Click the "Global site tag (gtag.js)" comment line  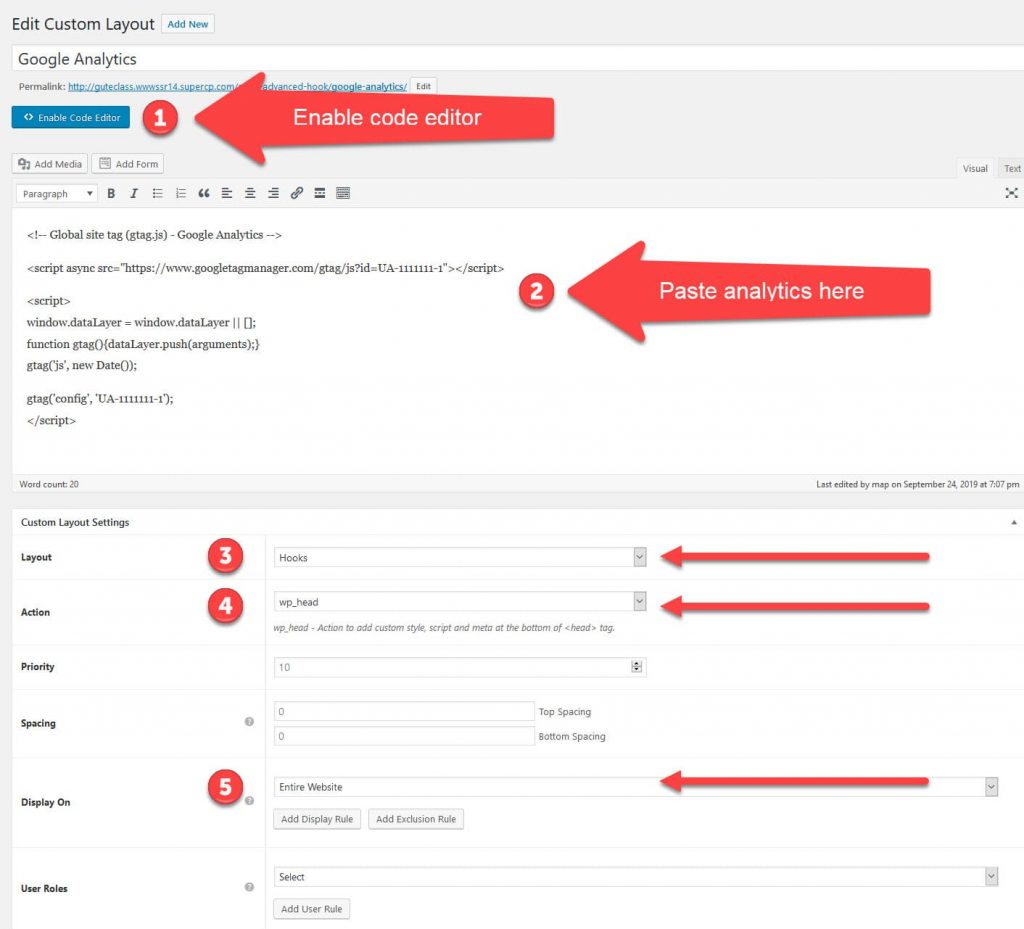coord(154,234)
